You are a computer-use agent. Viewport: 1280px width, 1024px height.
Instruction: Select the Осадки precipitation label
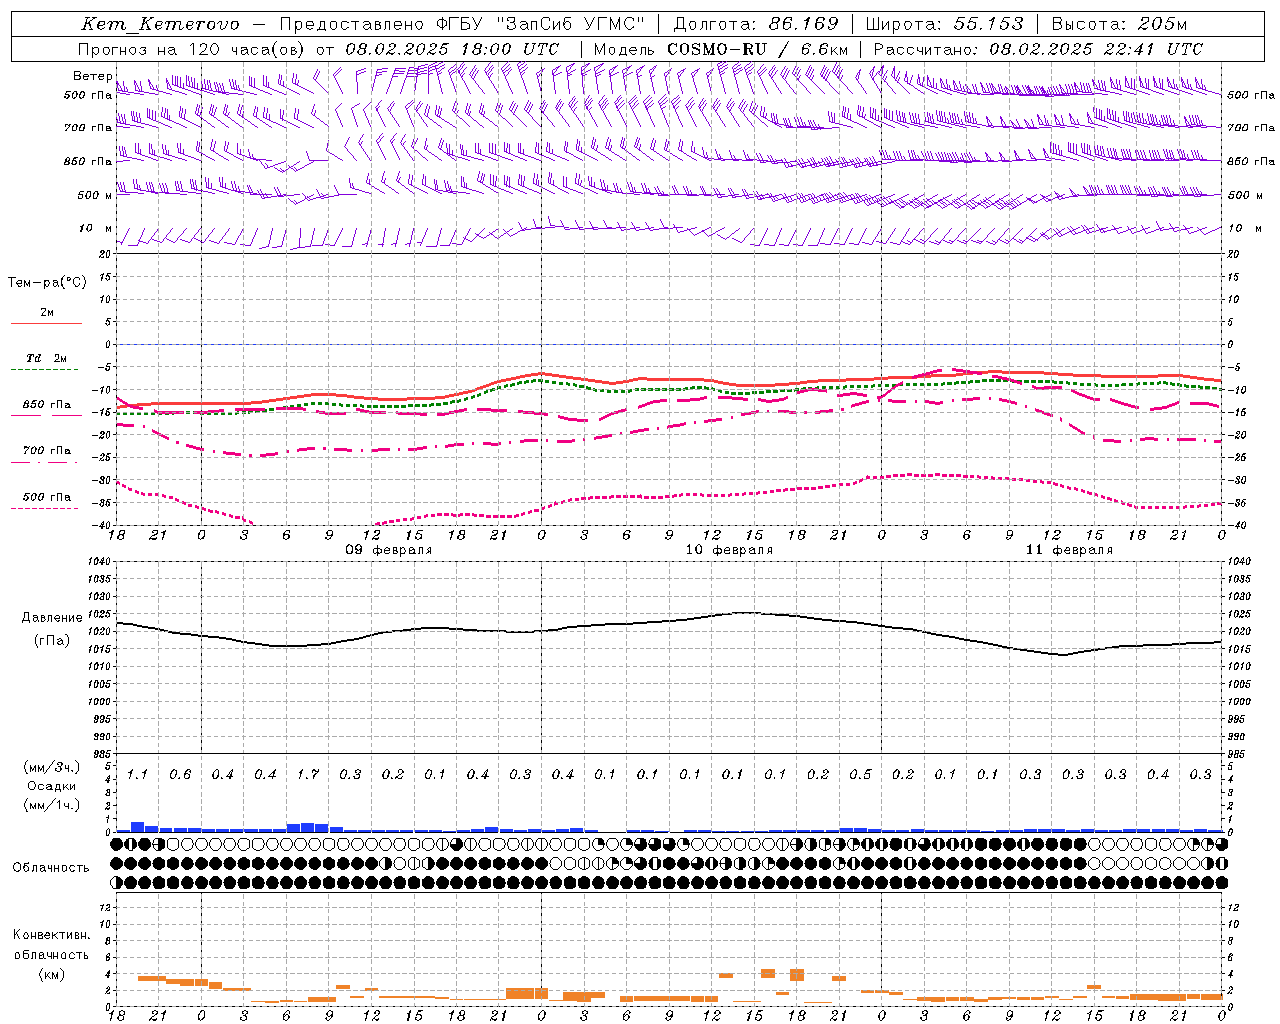(x=51, y=786)
